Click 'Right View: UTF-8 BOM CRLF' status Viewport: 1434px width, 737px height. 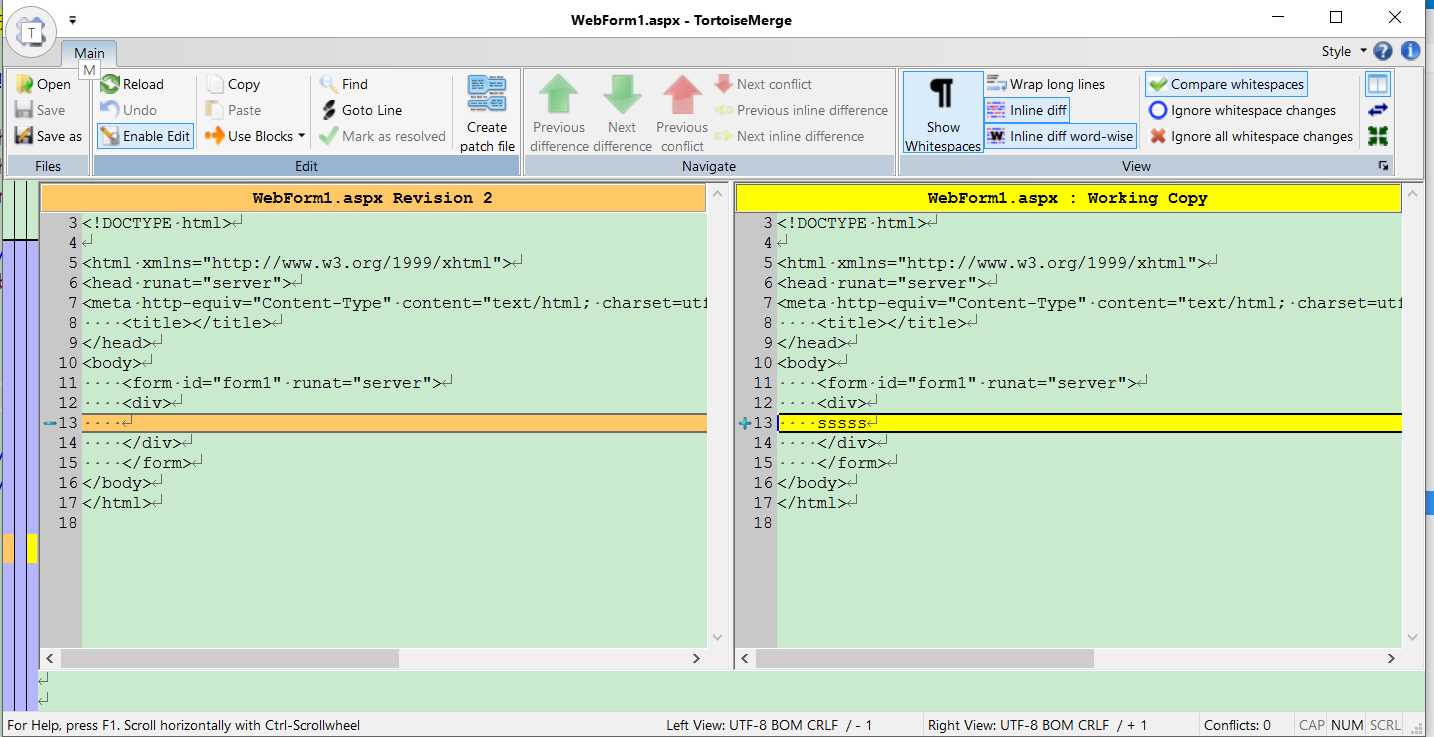click(x=1038, y=725)
